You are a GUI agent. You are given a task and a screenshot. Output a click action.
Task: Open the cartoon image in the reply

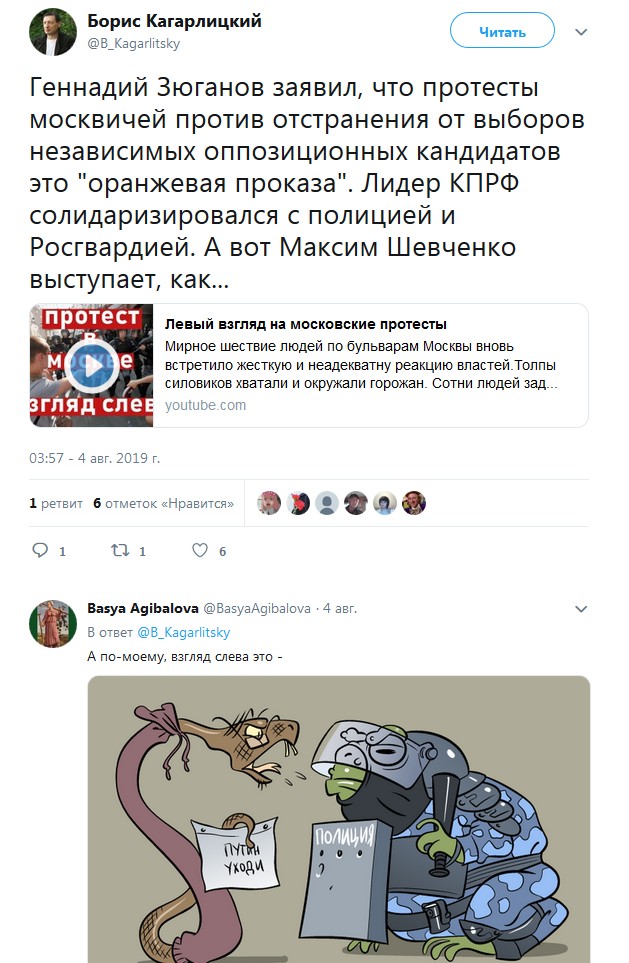339,819
